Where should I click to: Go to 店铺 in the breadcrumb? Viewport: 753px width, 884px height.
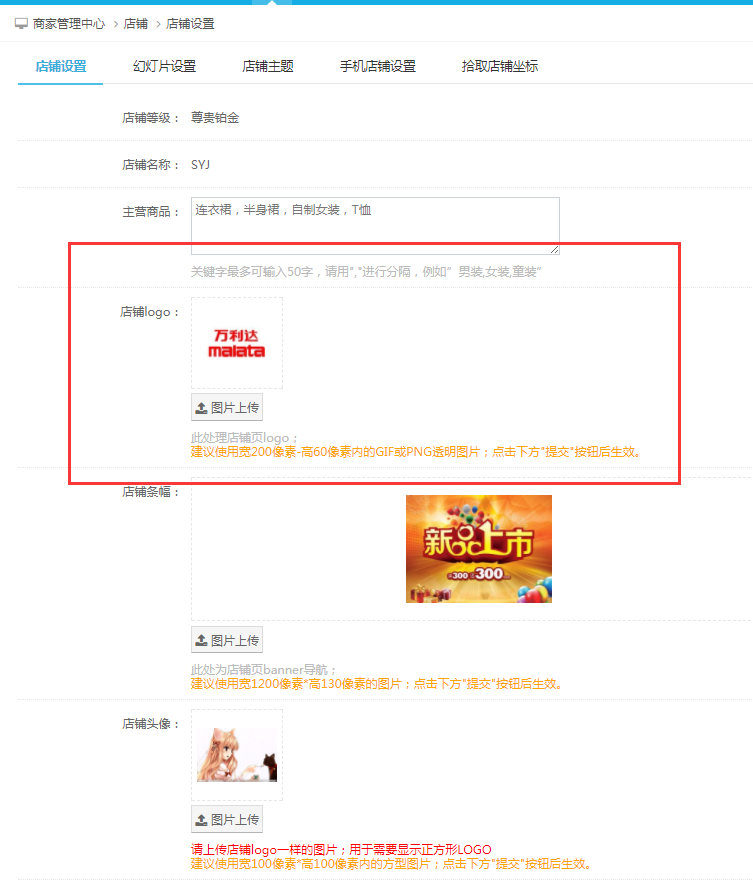coord(136,23)
